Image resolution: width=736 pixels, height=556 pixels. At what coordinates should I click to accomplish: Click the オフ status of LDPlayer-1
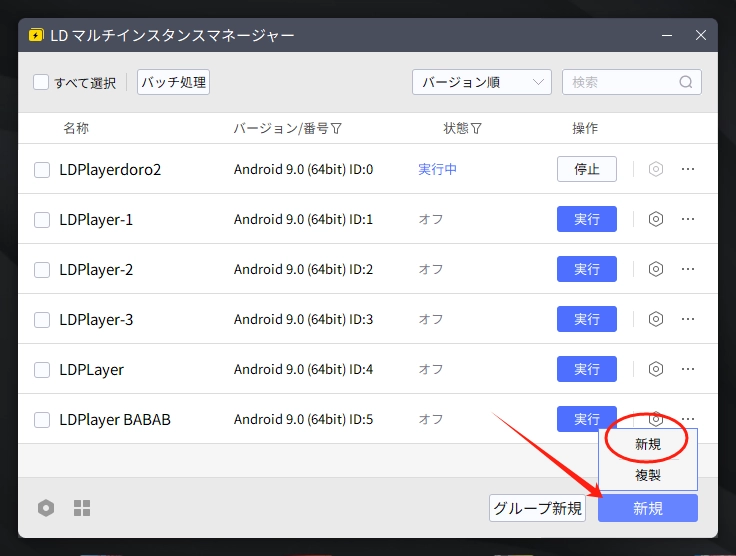[431, 219]
